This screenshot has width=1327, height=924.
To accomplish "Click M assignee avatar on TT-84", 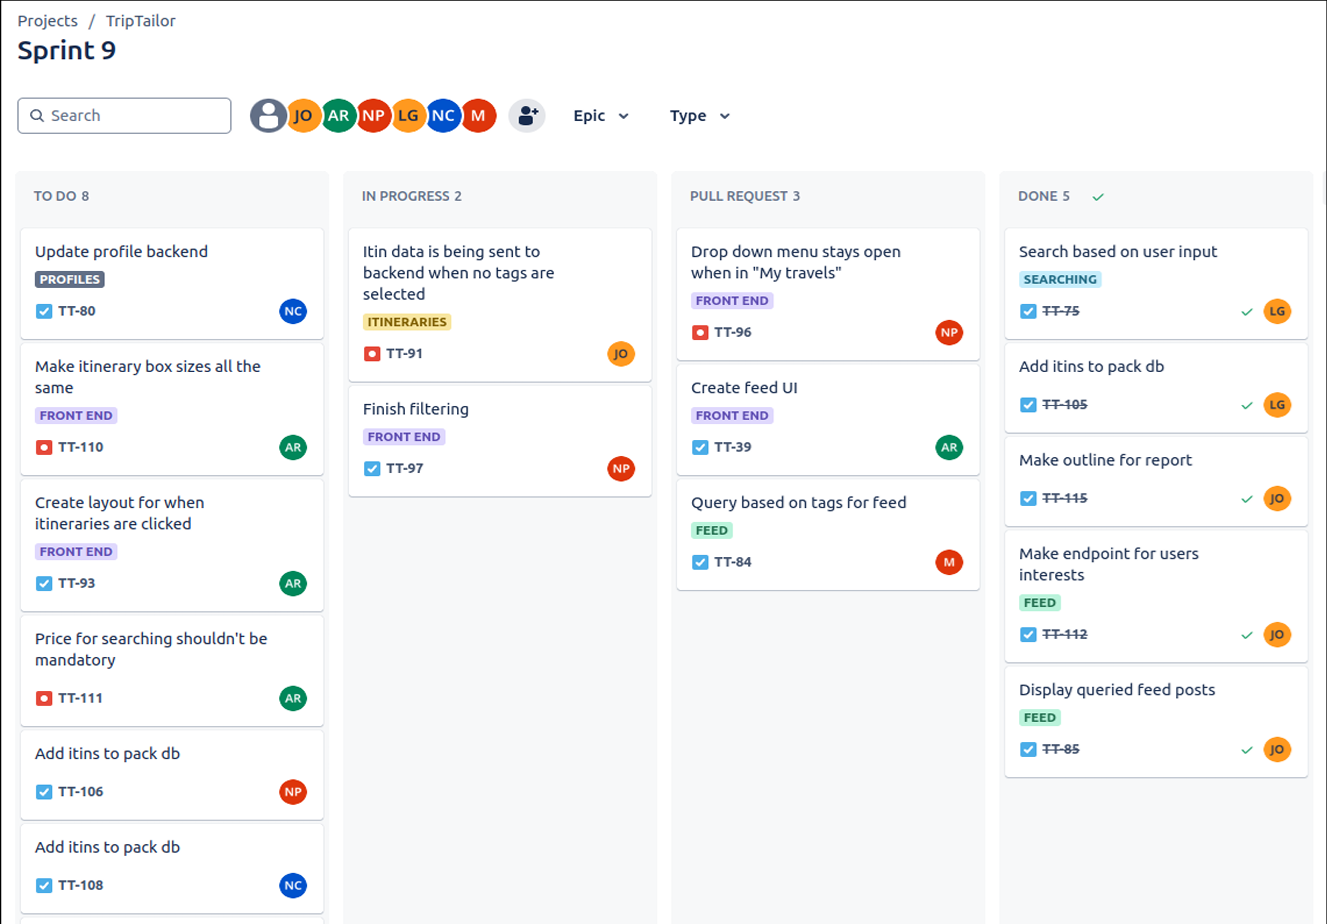I will coord(949,562).
